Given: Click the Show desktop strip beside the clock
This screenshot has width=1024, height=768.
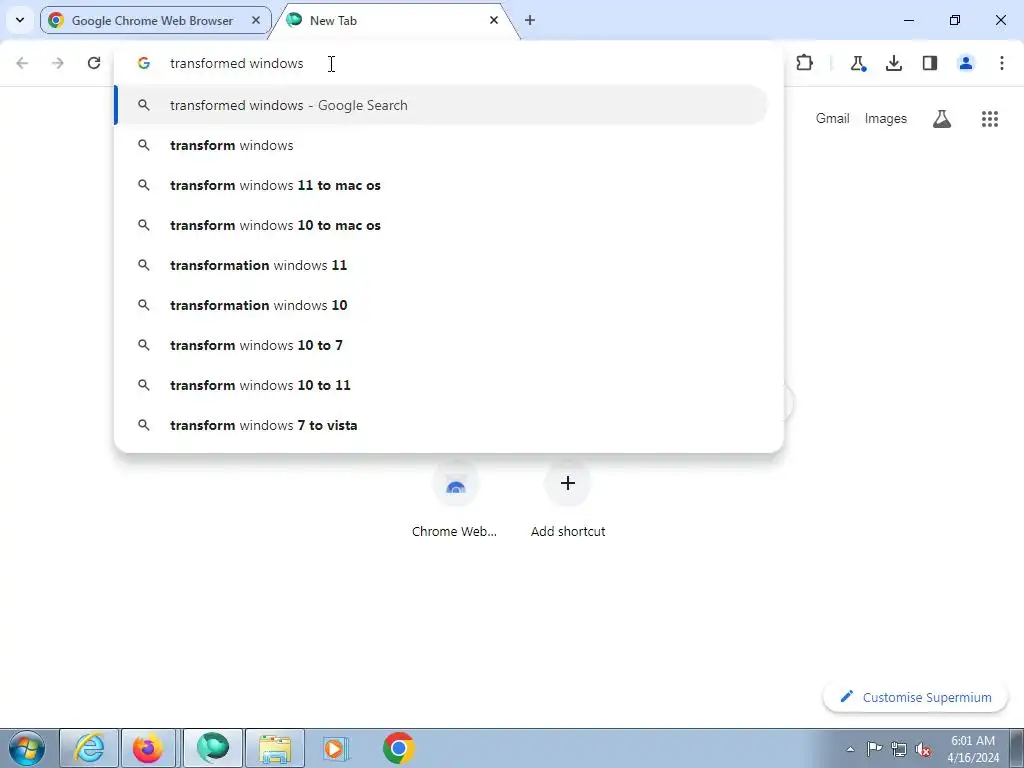Looking at the screenshot, I should (x=1017, y=748).
